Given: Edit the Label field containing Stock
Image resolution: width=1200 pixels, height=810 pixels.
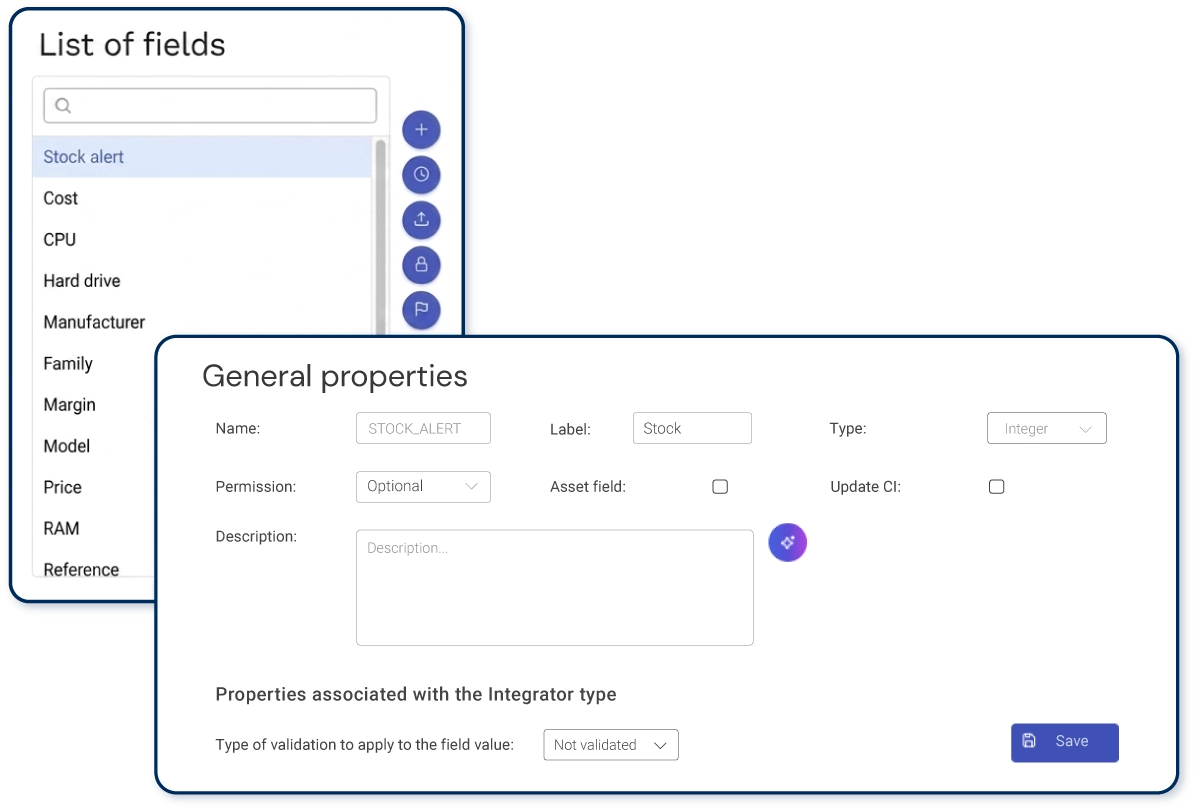Looking at the screenshot, I should (692, 428).
